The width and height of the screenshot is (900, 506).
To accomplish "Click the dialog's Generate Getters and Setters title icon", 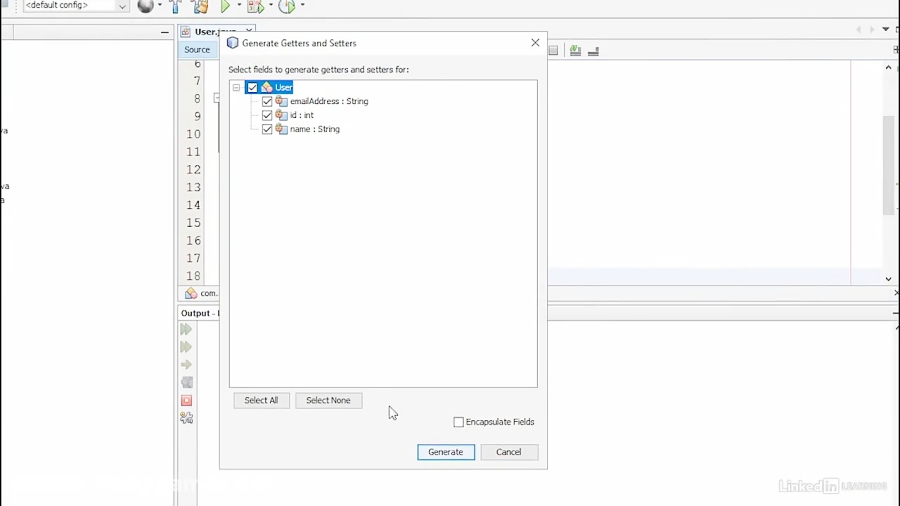I will tap(232, 43).
